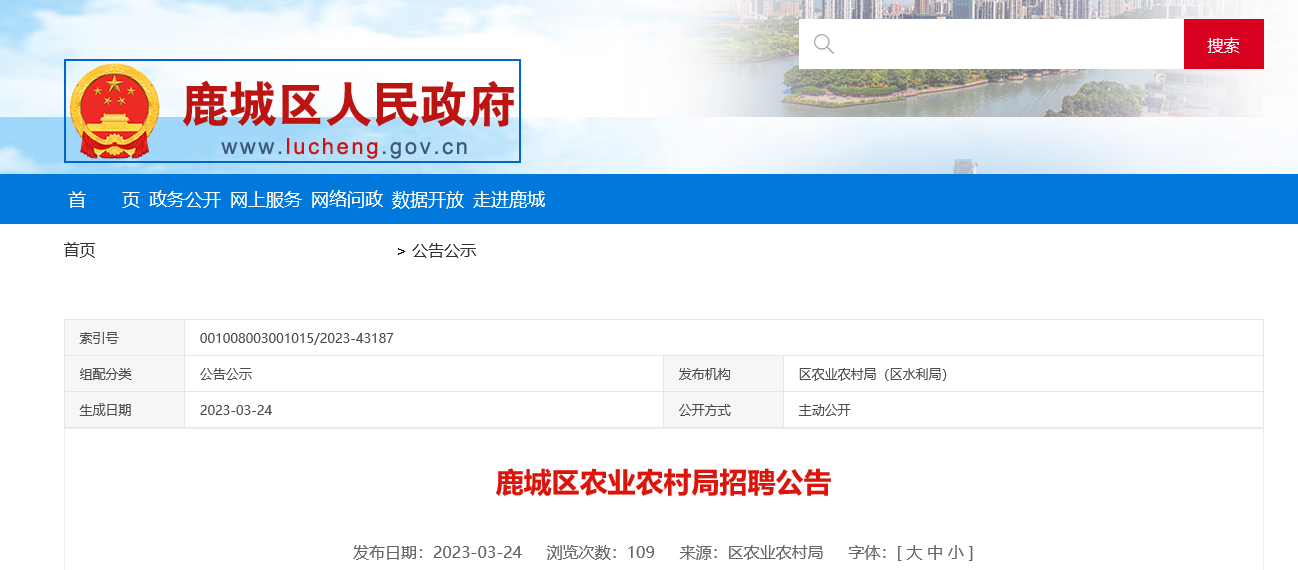Click 浏览次数：109 text
The width and height of the screenshot is (1298, 570).
click(x=601, y=552)
